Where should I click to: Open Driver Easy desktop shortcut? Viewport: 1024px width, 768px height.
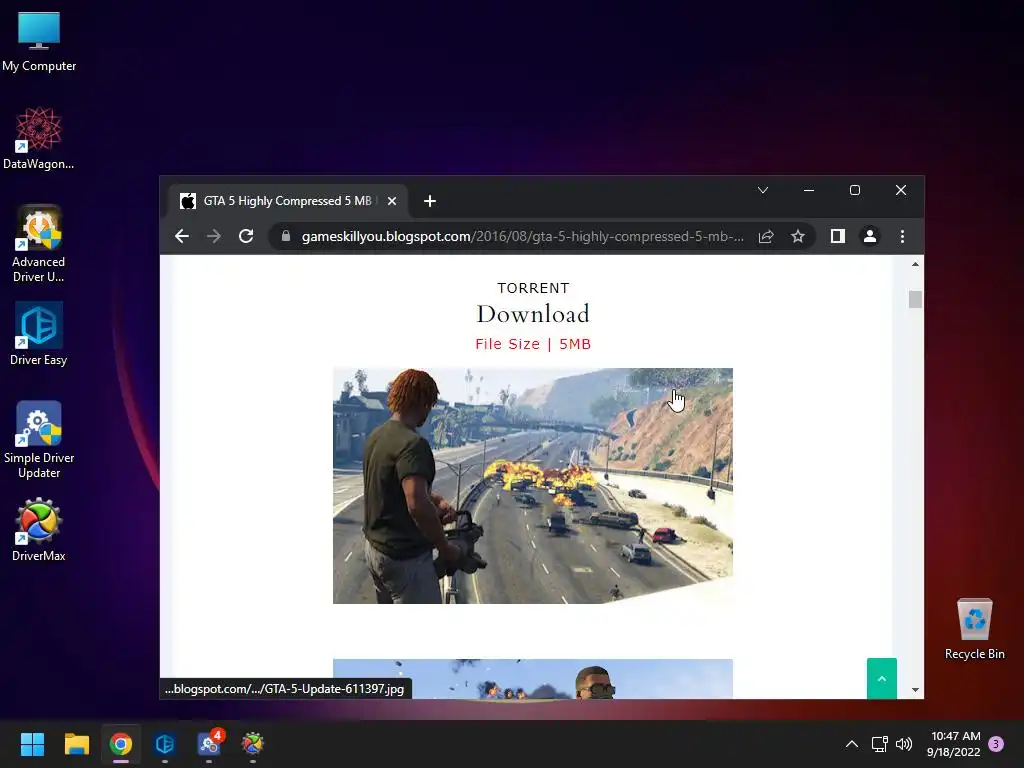point(39,334)
